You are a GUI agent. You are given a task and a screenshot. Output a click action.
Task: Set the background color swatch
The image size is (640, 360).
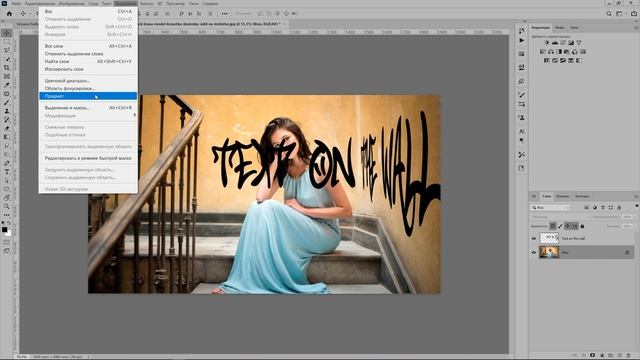tap(8, 233)
